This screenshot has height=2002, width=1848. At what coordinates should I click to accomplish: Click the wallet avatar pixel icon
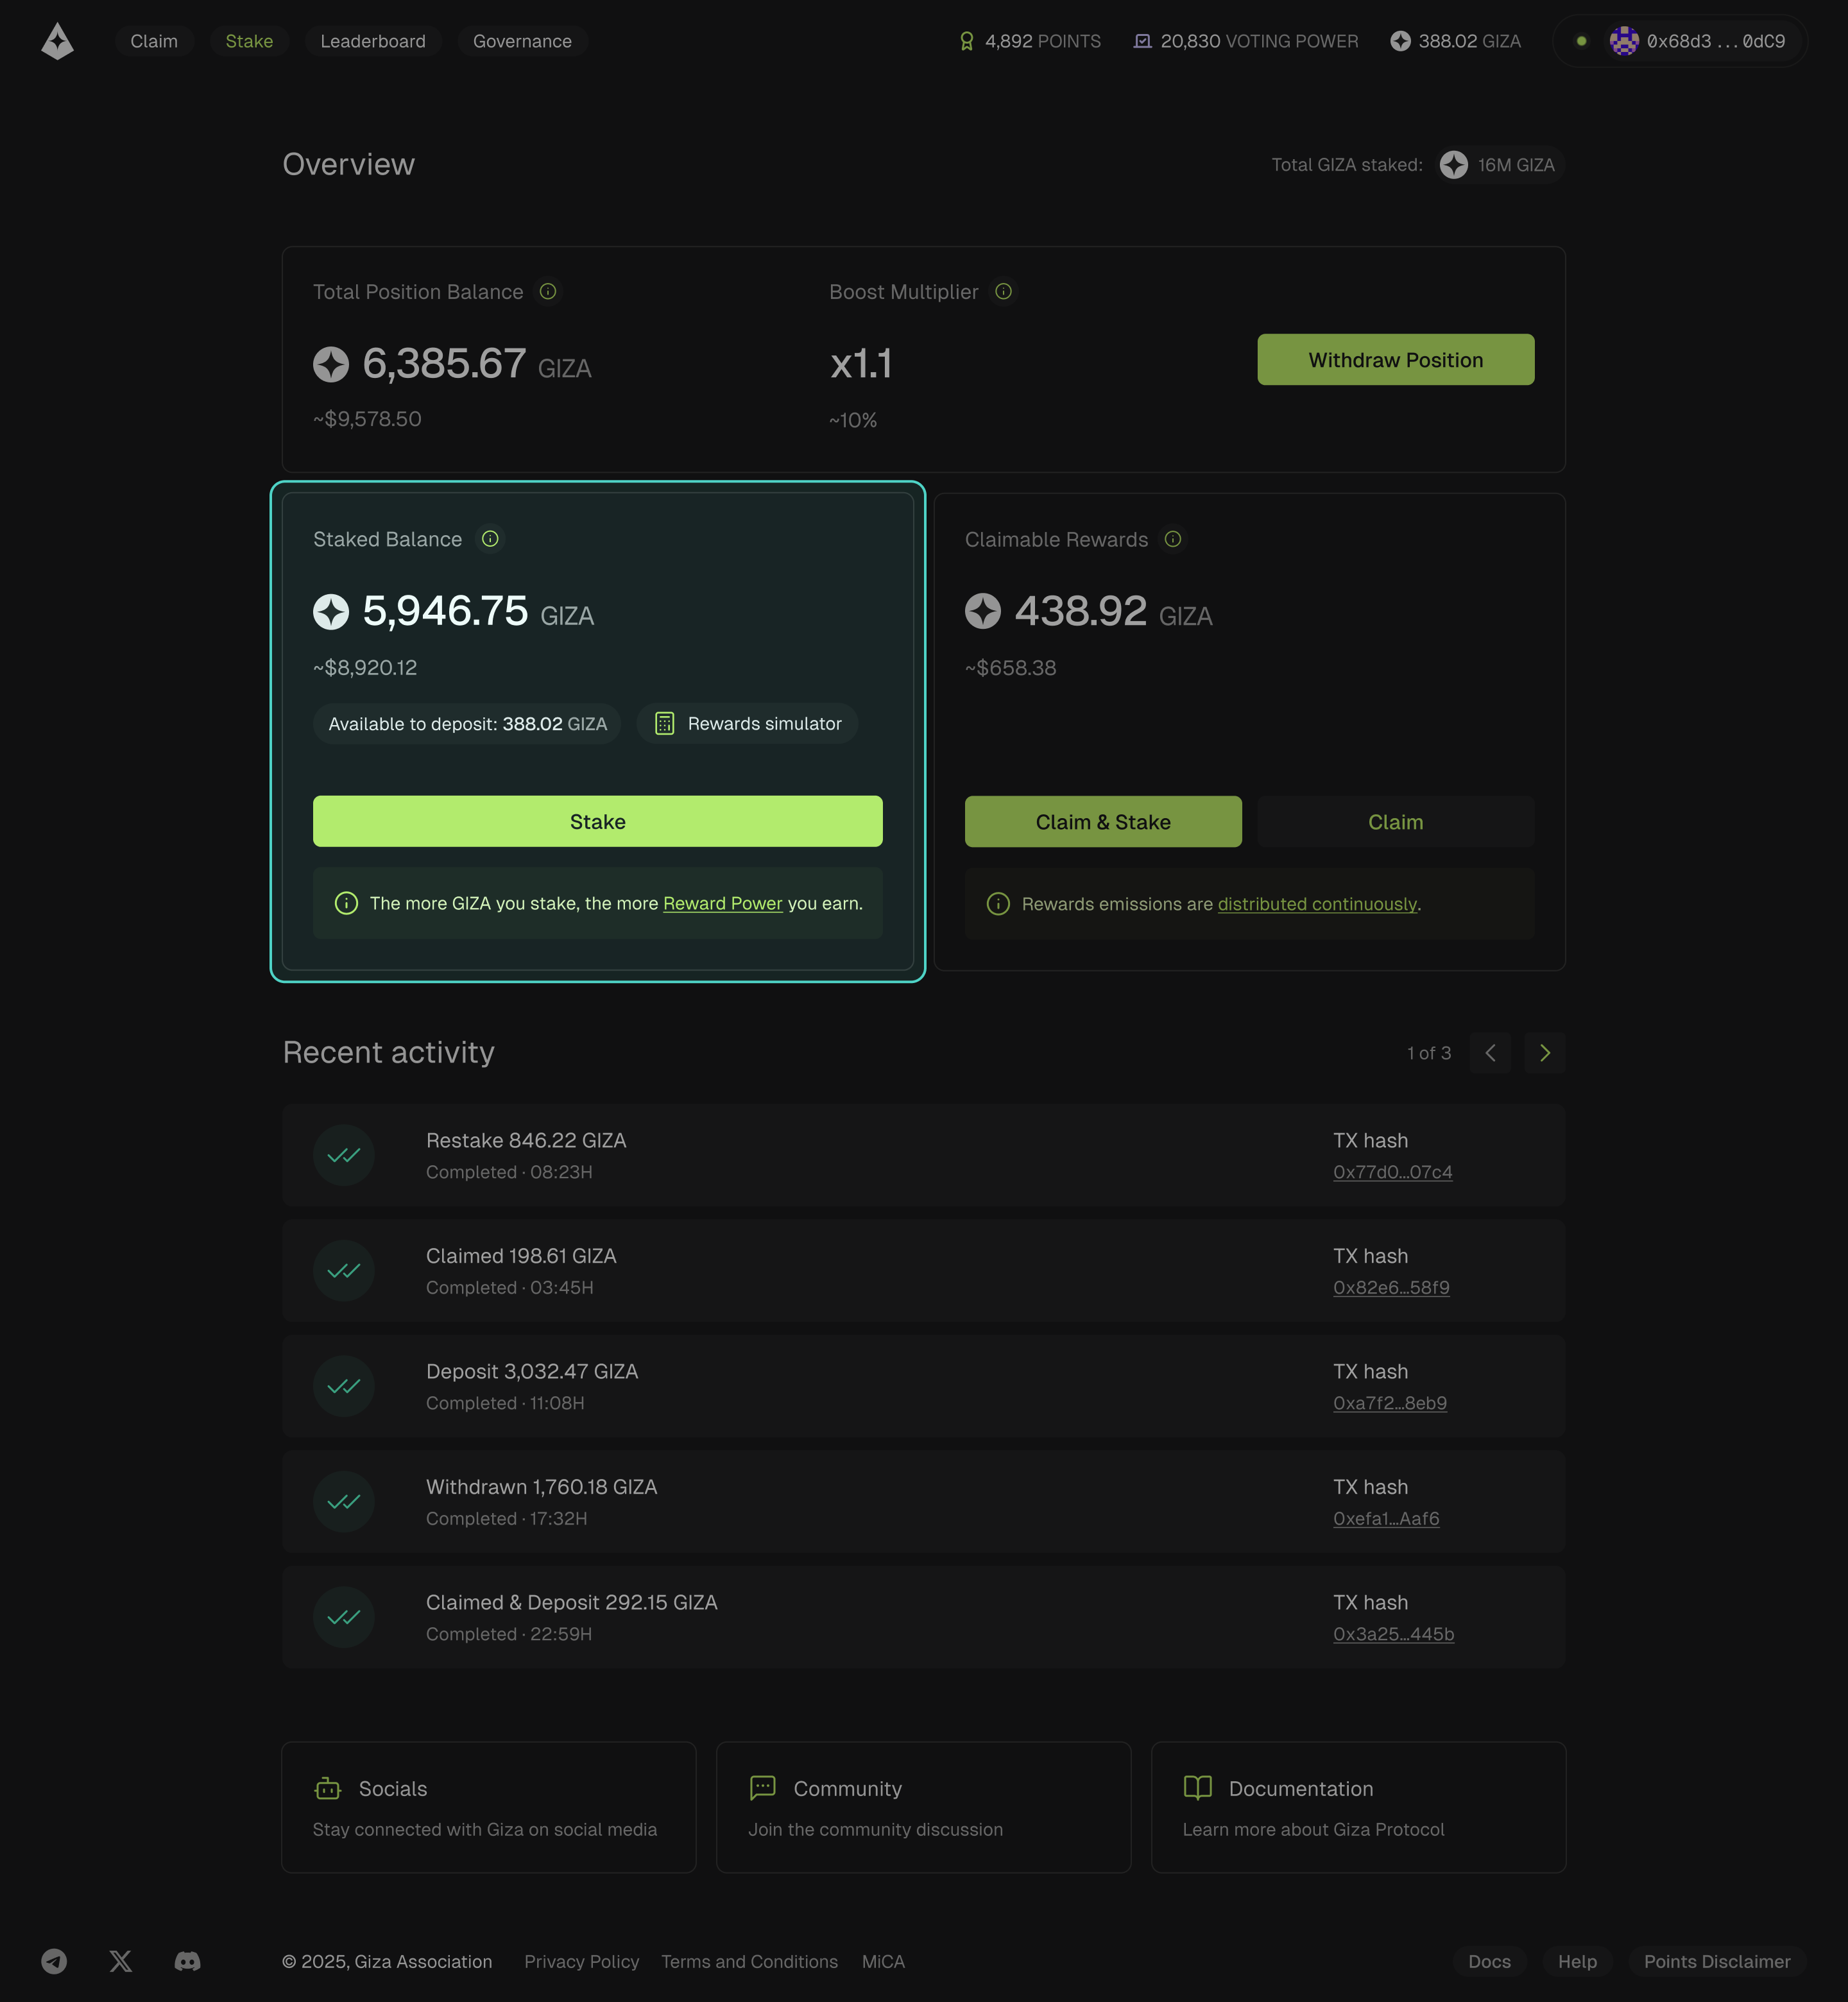1624,41
